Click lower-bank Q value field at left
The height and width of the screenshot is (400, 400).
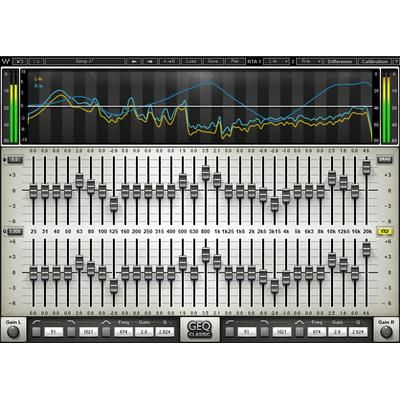tap(15, 231)
